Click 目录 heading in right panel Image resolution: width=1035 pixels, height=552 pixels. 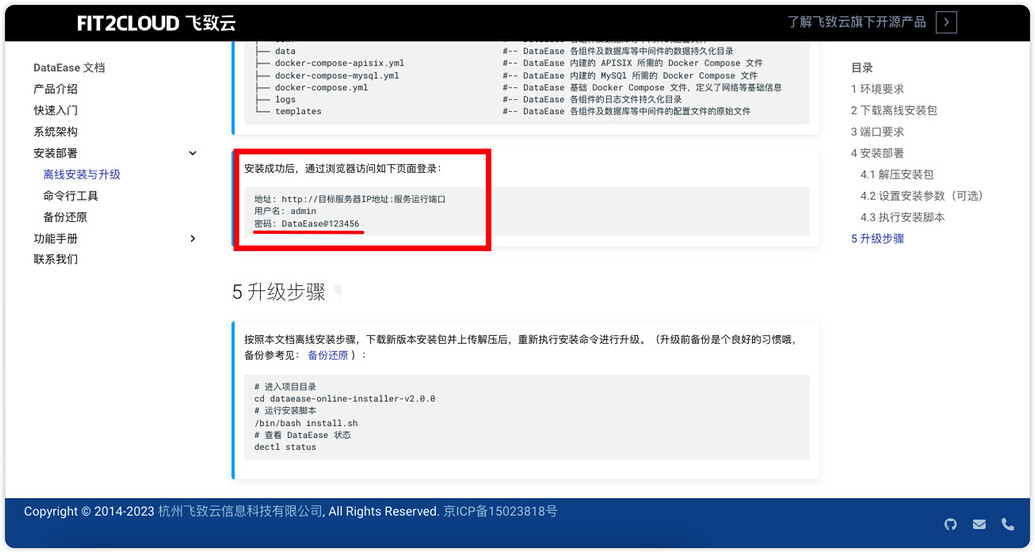(862, 67)
